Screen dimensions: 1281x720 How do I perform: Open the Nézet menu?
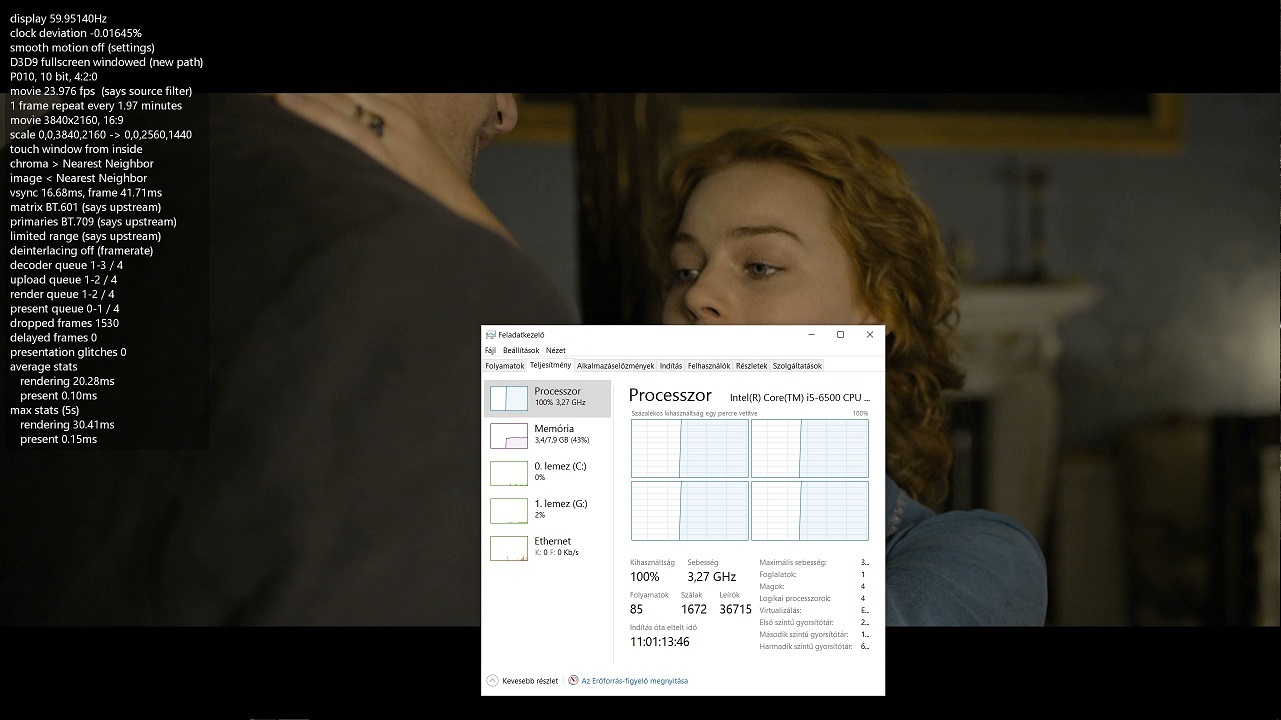tap(556, 351)
